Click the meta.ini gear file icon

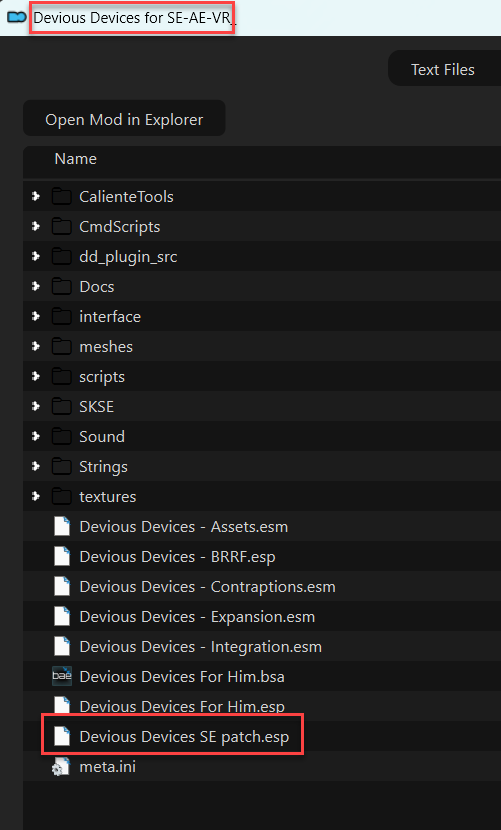pos(62,766)
